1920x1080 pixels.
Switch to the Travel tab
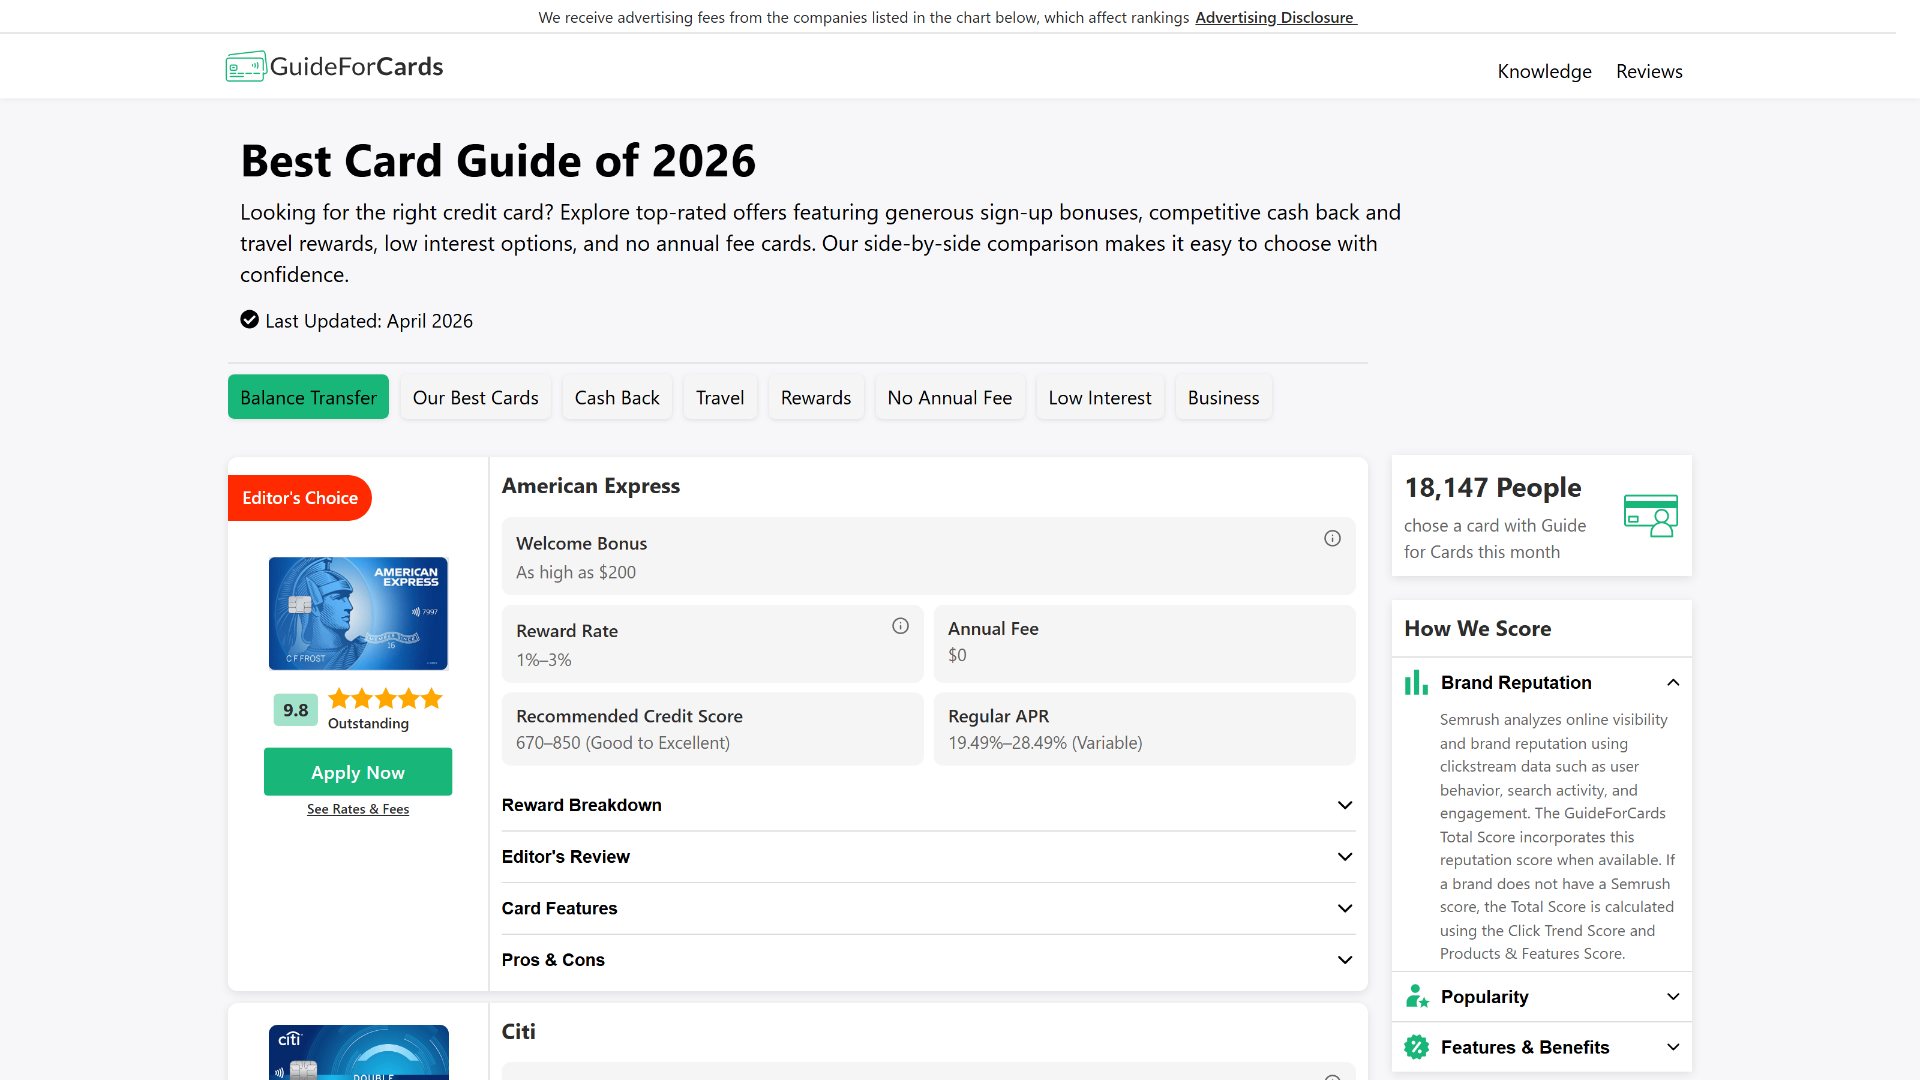point(720,398)
